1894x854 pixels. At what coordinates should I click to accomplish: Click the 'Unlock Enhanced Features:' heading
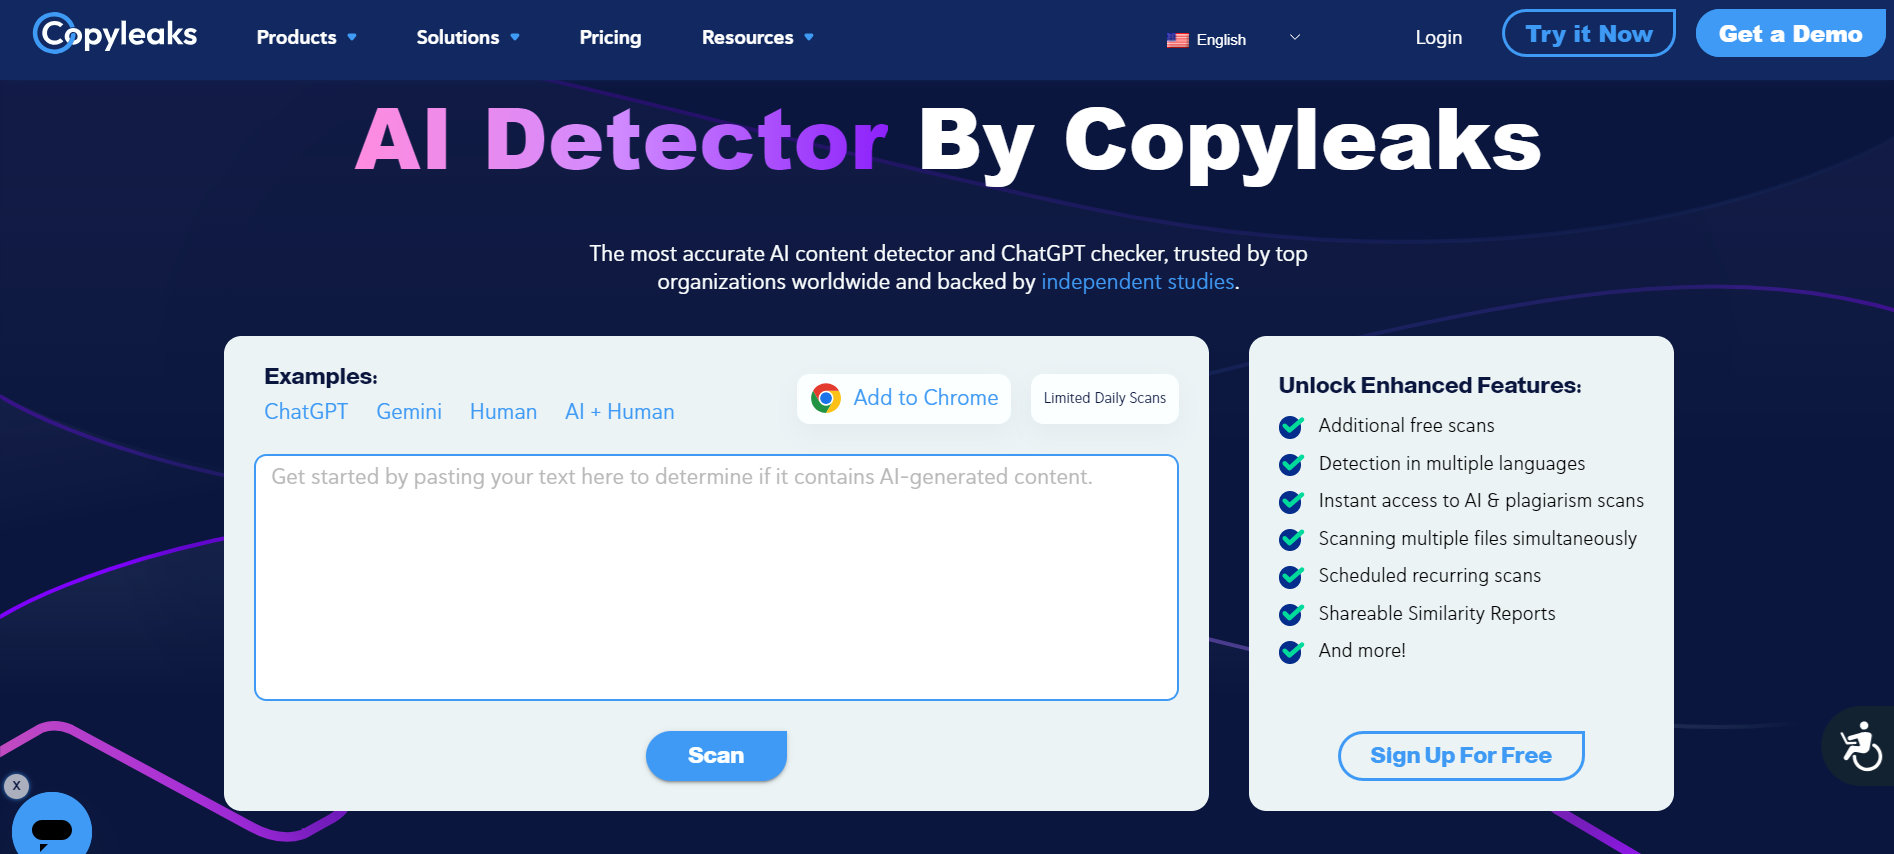(1430, 385)
